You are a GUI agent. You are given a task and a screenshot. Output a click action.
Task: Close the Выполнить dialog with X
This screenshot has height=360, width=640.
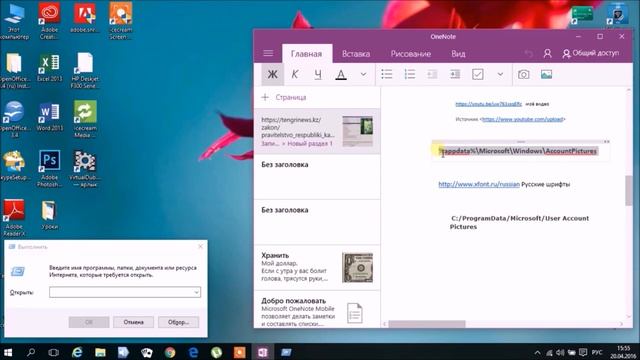click(200, 247)
